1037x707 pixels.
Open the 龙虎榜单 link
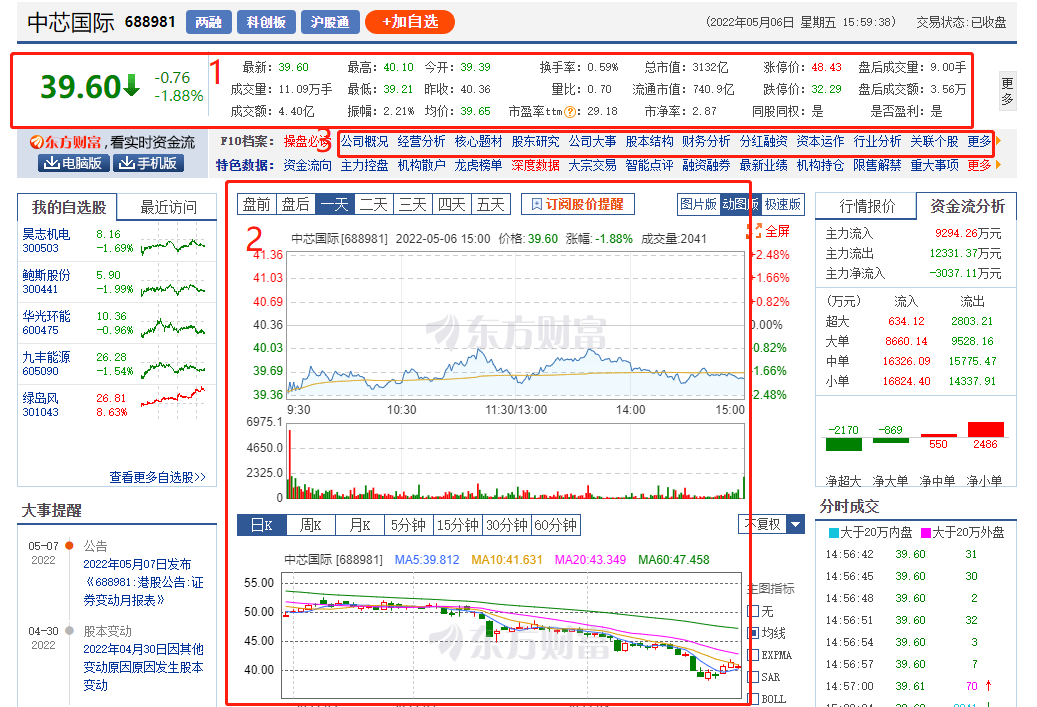click(x=478, y=165)
